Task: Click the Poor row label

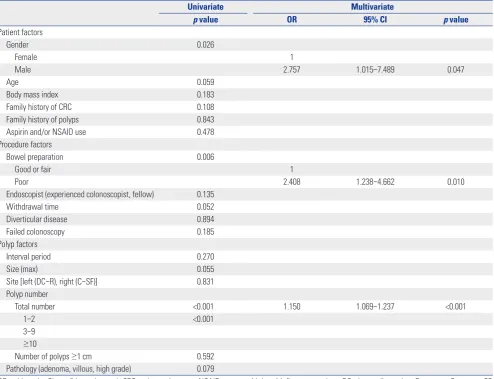Action: pyautogui.click(x=21, y=182)
